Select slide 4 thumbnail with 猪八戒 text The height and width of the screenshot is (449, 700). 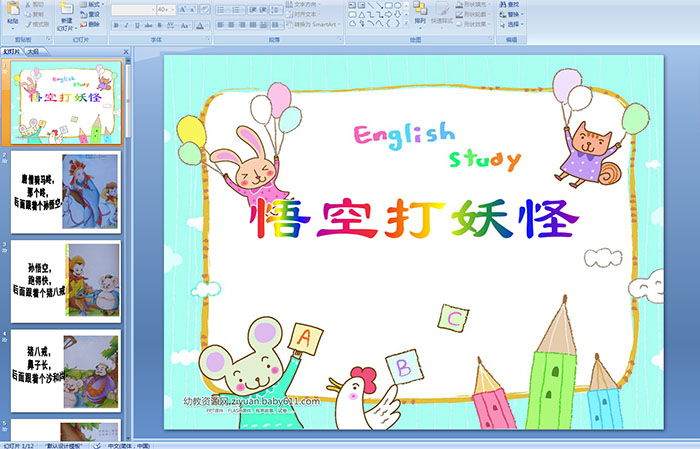pyautogui.click(x=66, y=370)
